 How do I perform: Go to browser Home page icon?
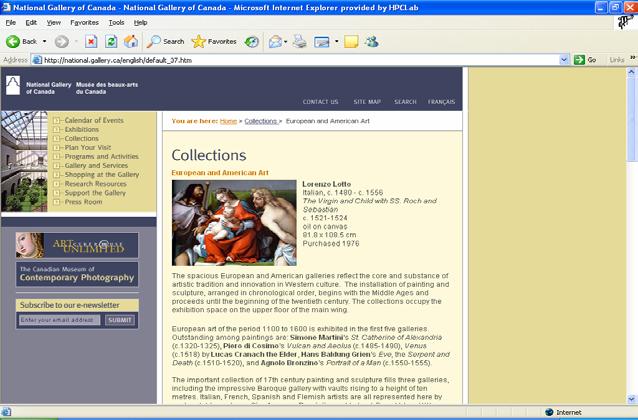pyautogui.click(x=131, y=41)
